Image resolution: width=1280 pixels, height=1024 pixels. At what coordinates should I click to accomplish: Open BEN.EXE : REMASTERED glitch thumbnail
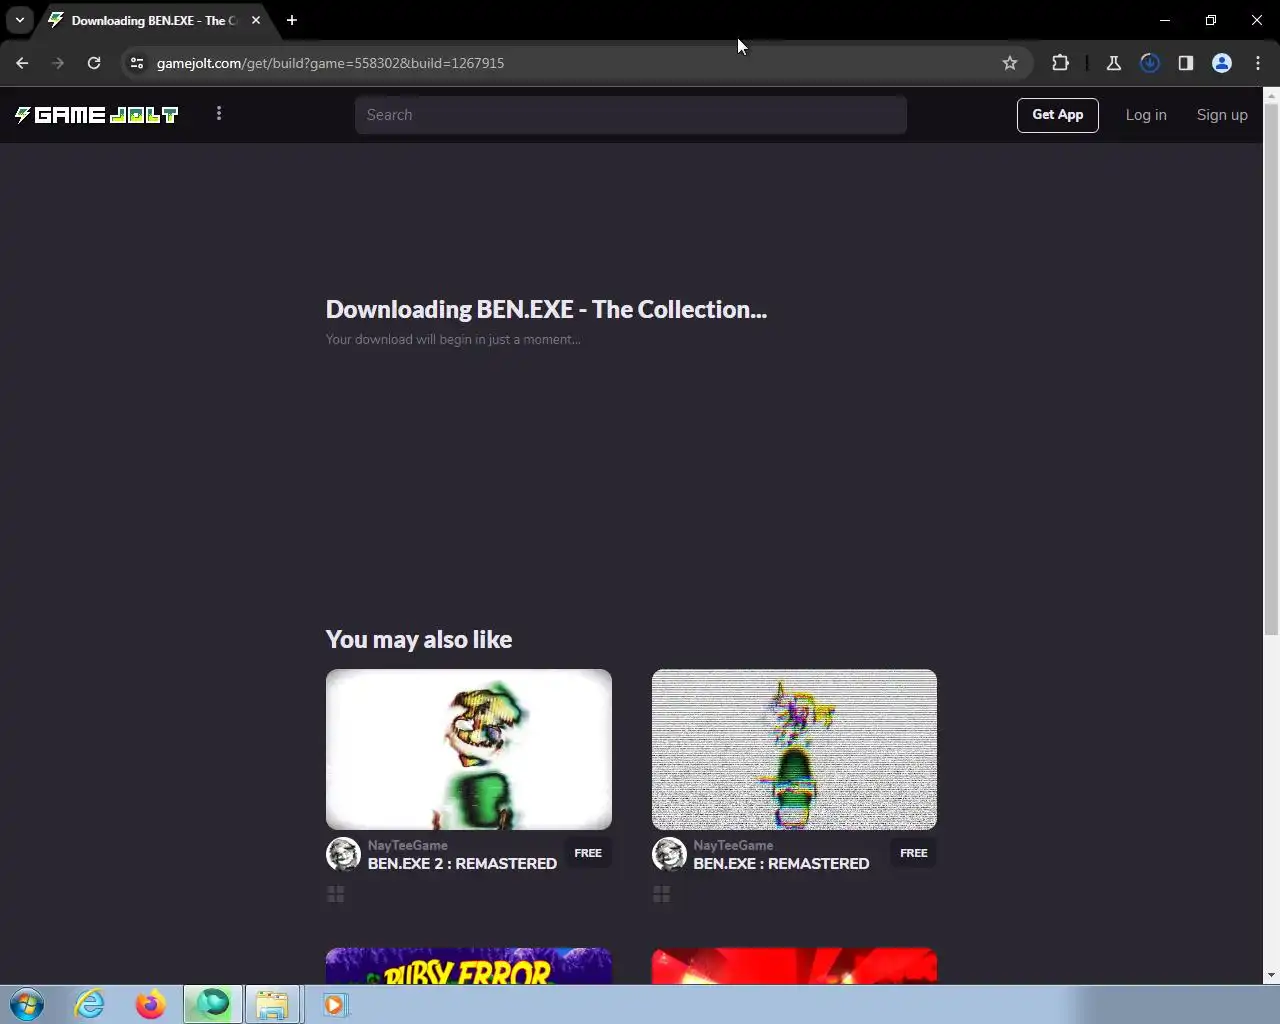coord(794,749)
